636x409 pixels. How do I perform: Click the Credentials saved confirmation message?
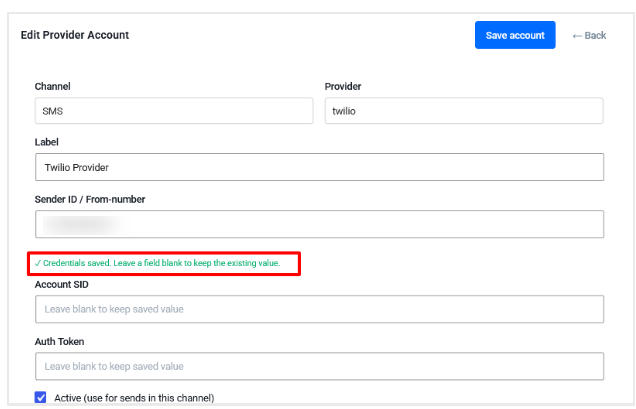coord(157,263)
